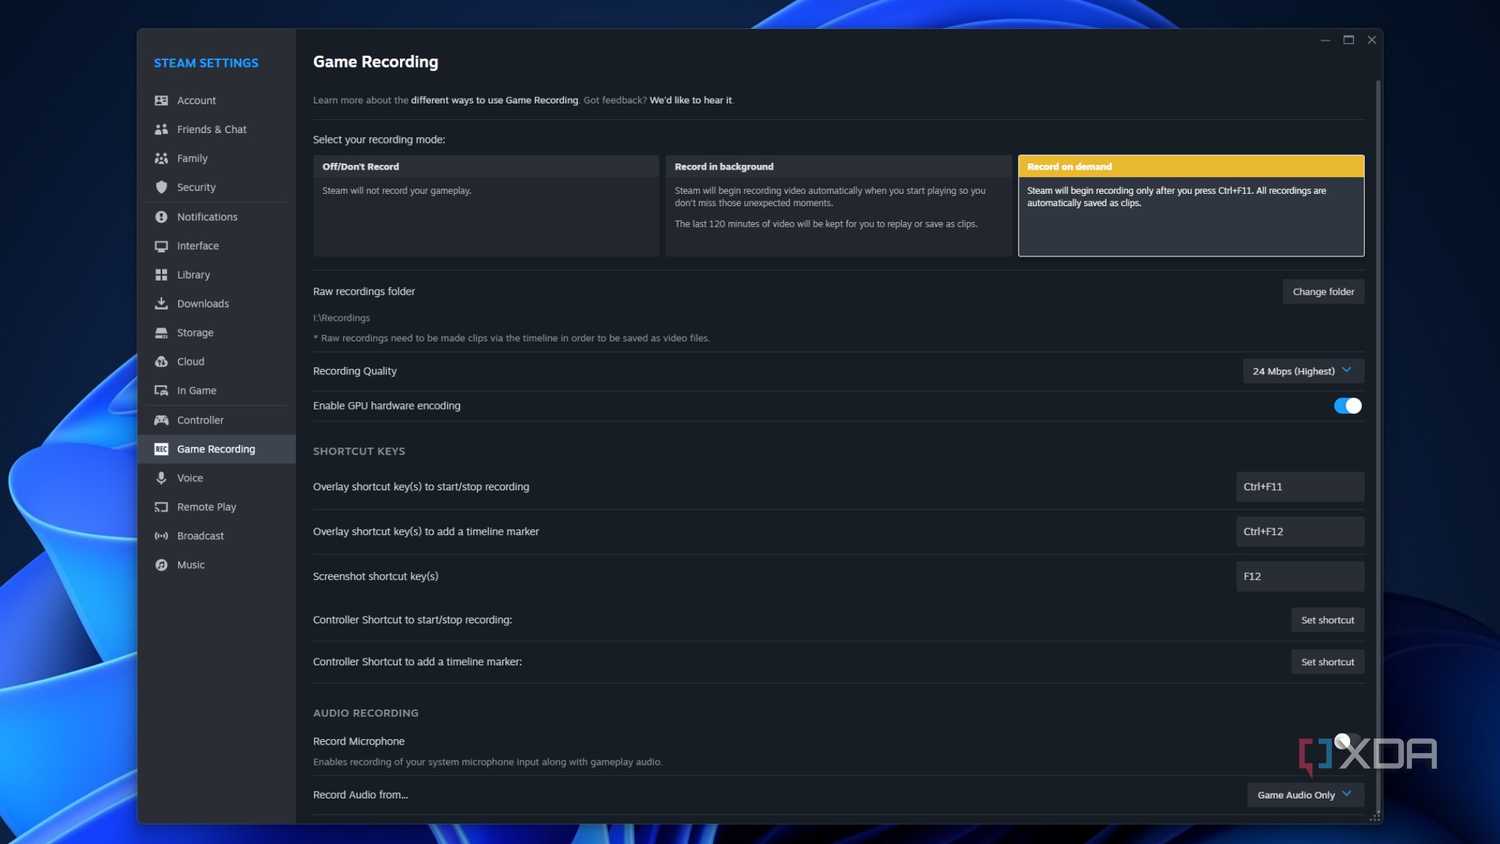
Task: Click the Music note icon
Action: (161, 565)
